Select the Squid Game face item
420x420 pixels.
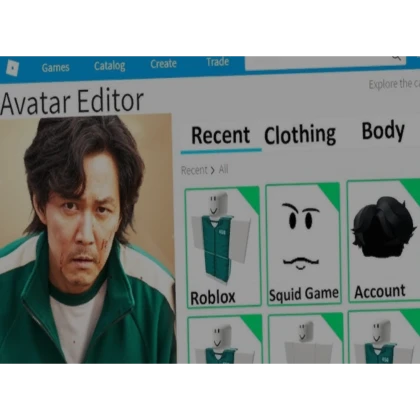tap(303, 244)
